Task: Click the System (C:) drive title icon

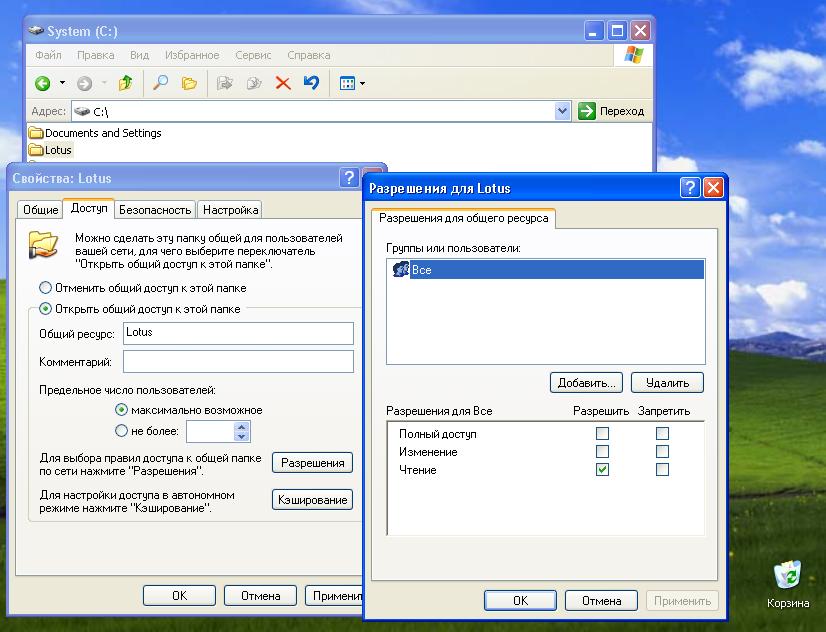Action: (x=36, y=31)
